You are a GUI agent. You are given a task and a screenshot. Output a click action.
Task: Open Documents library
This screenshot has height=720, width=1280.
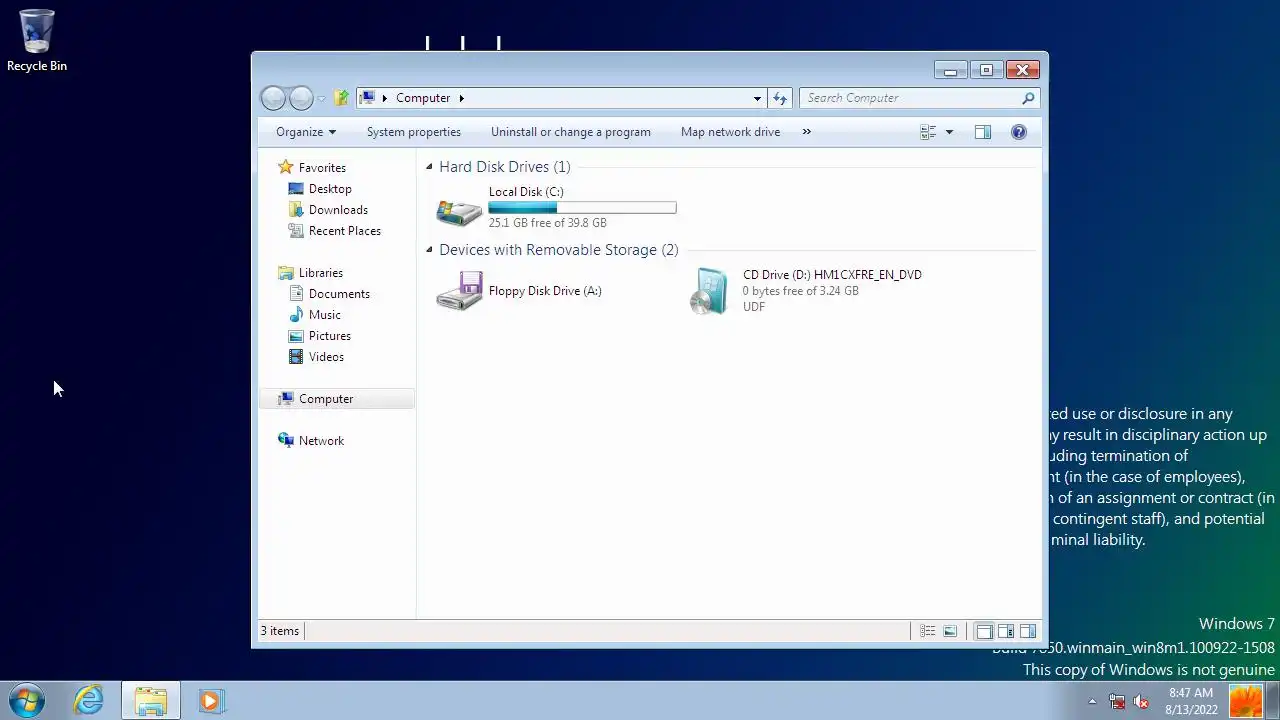point(339,294)
